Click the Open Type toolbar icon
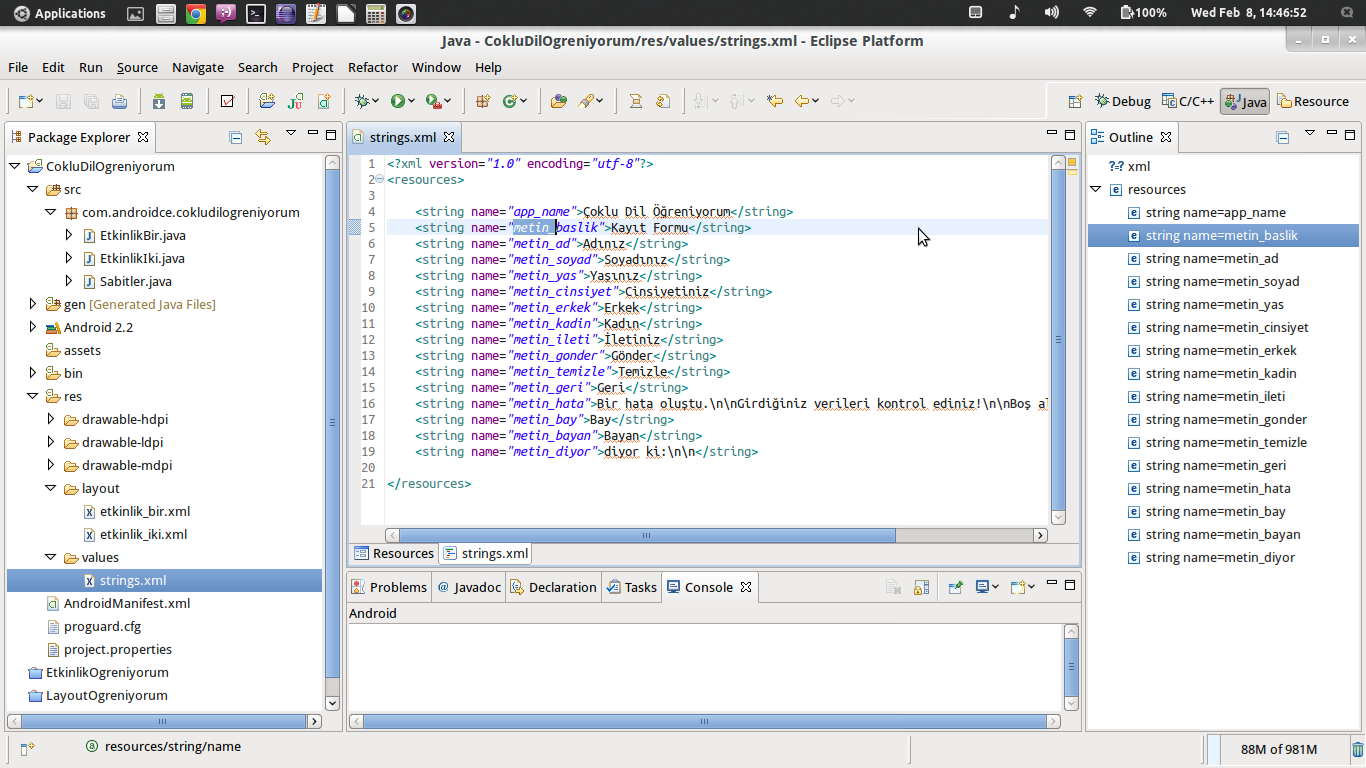1366x768 pixels. [559, 101]
